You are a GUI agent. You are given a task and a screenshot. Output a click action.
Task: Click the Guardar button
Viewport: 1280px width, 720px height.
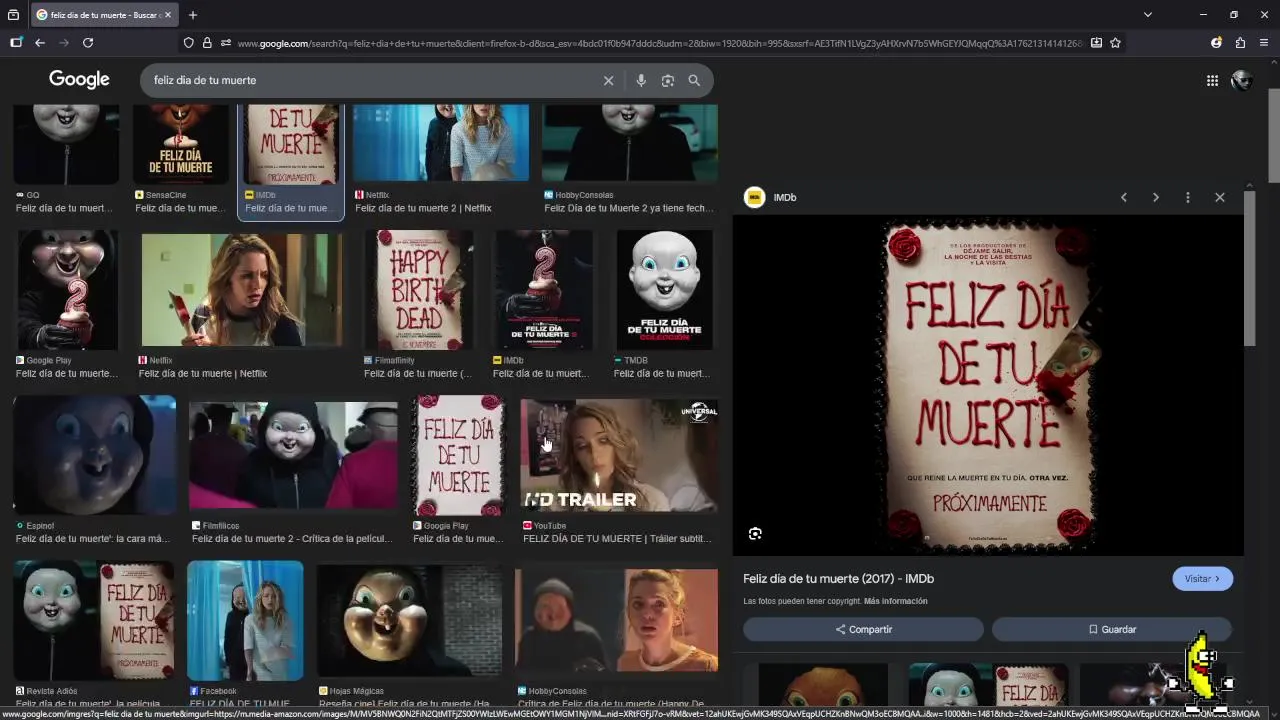[1111, 629]
